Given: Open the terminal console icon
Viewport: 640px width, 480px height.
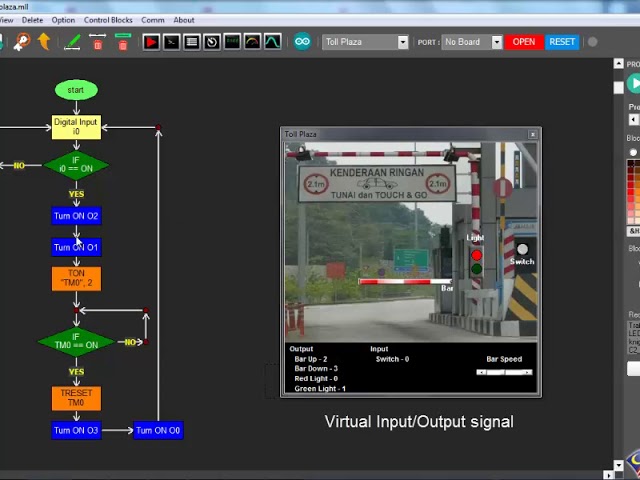Looking at the screenshot, I should click(x=171, y=42).
